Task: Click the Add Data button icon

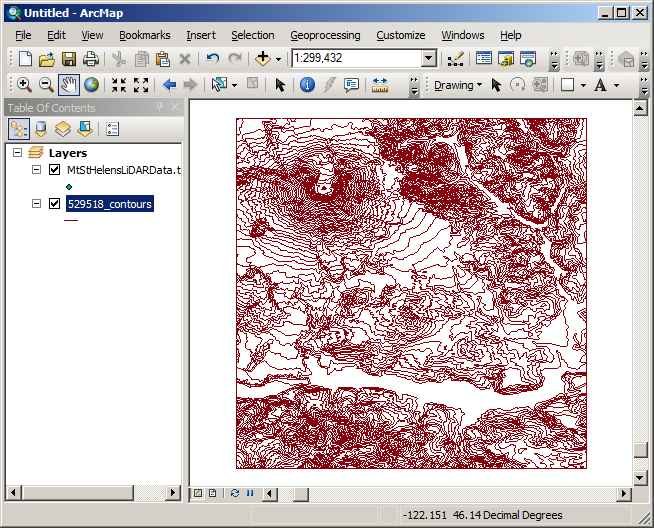Action: coord(264,59)
